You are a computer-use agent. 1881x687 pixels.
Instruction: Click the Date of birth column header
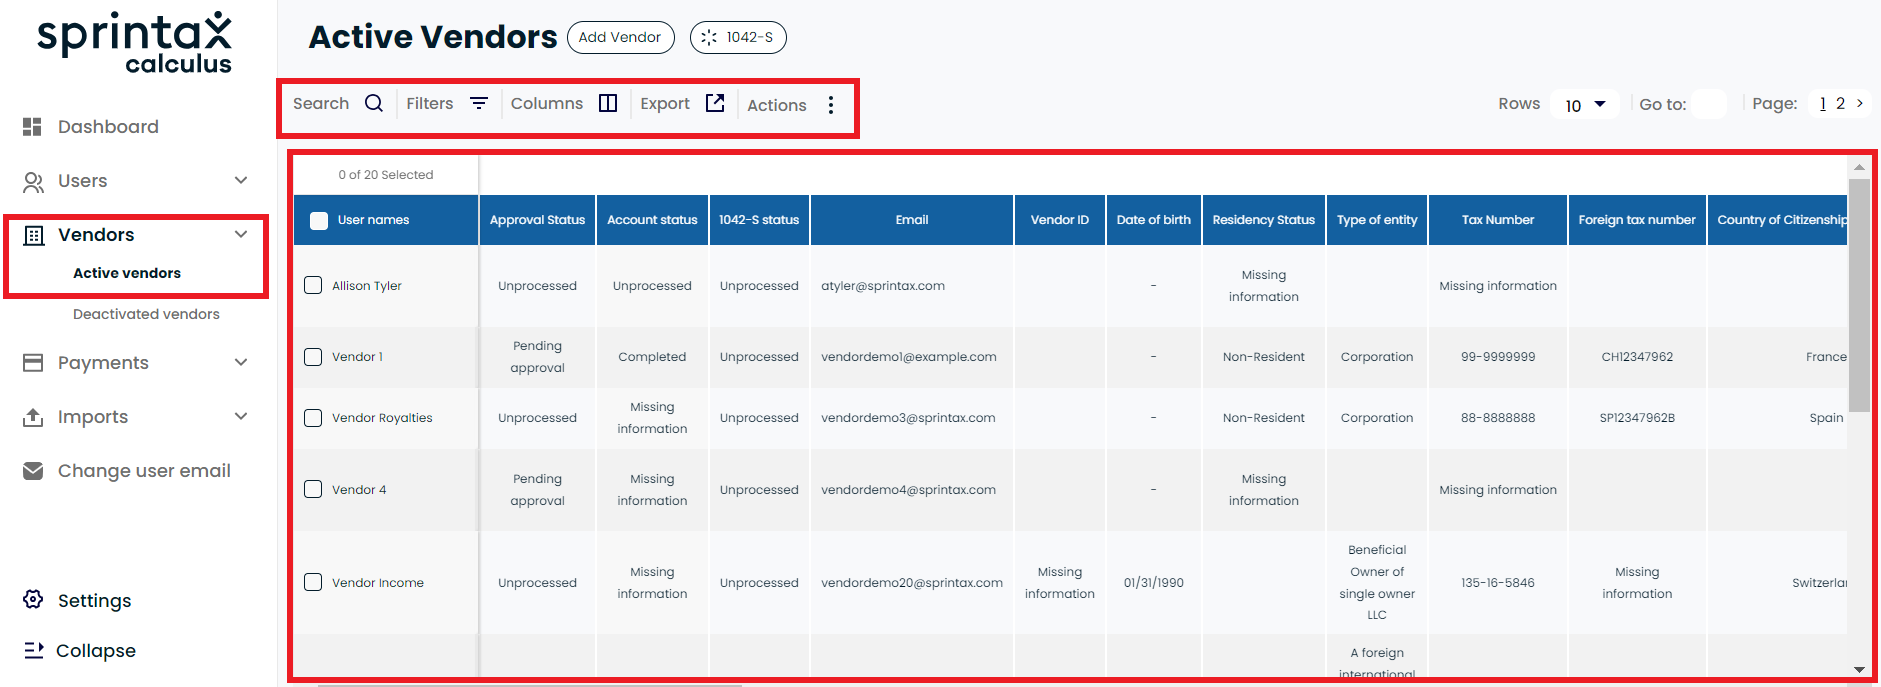coord(1154,220)
